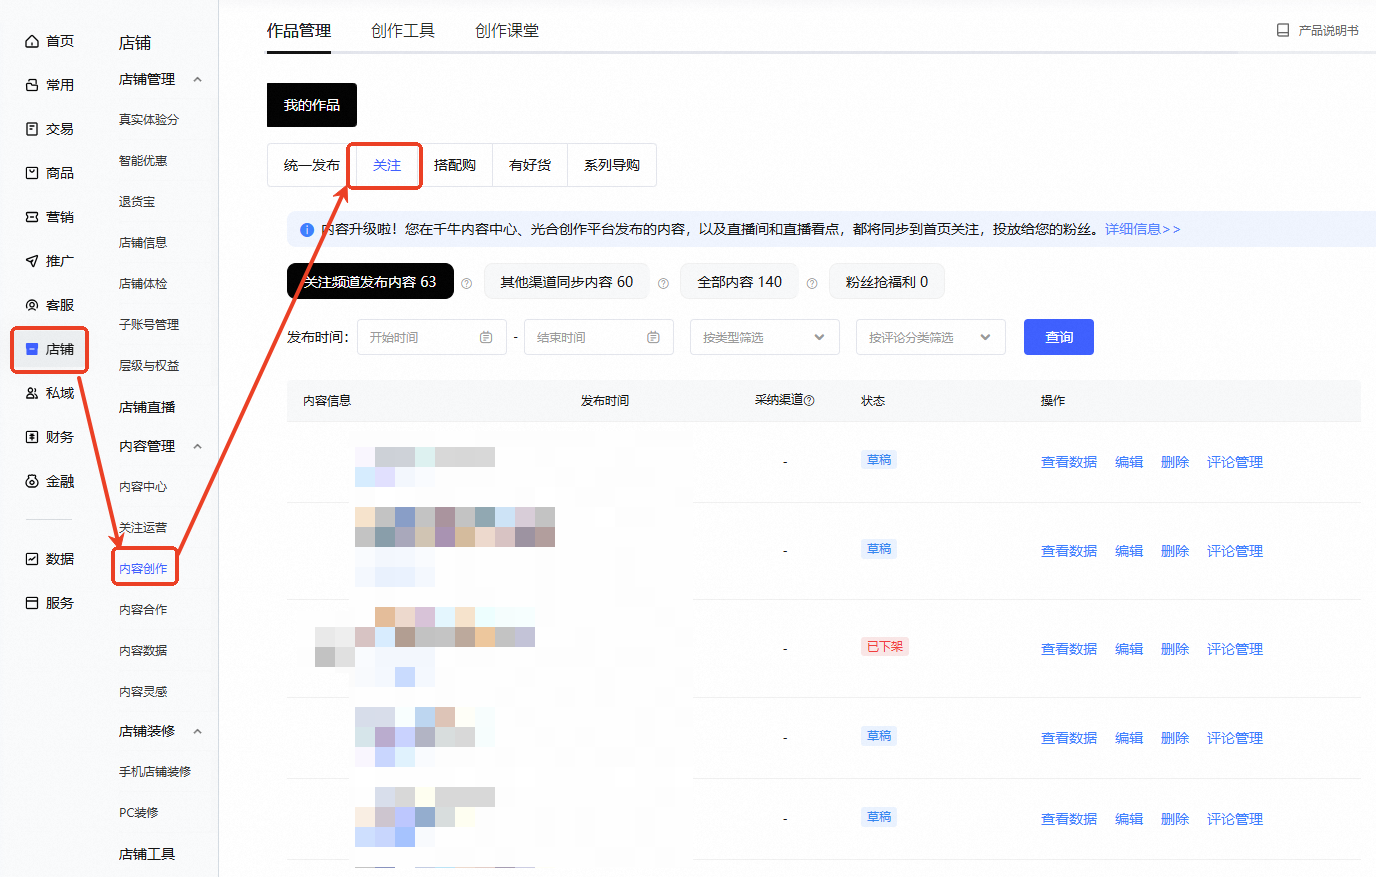Open 按评论分类筛选 dropdown
The height and width of the screenshot is (877, 1376).
click(x=931, y=337)
